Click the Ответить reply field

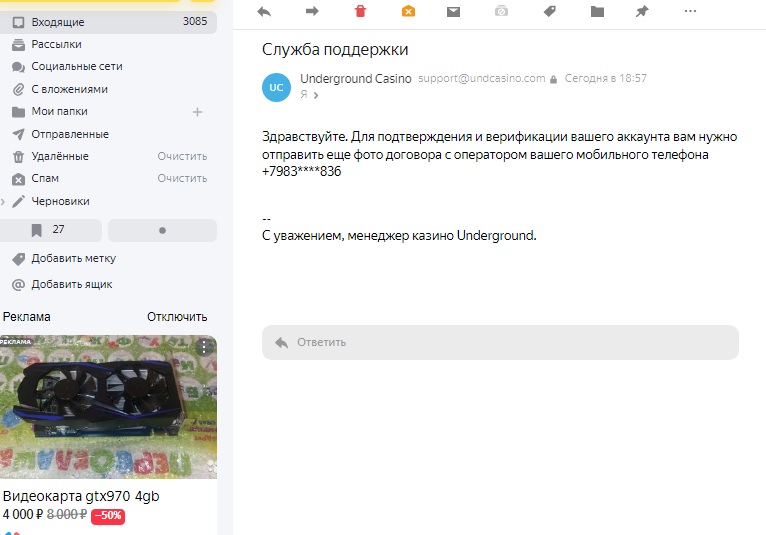click(500, 342)
